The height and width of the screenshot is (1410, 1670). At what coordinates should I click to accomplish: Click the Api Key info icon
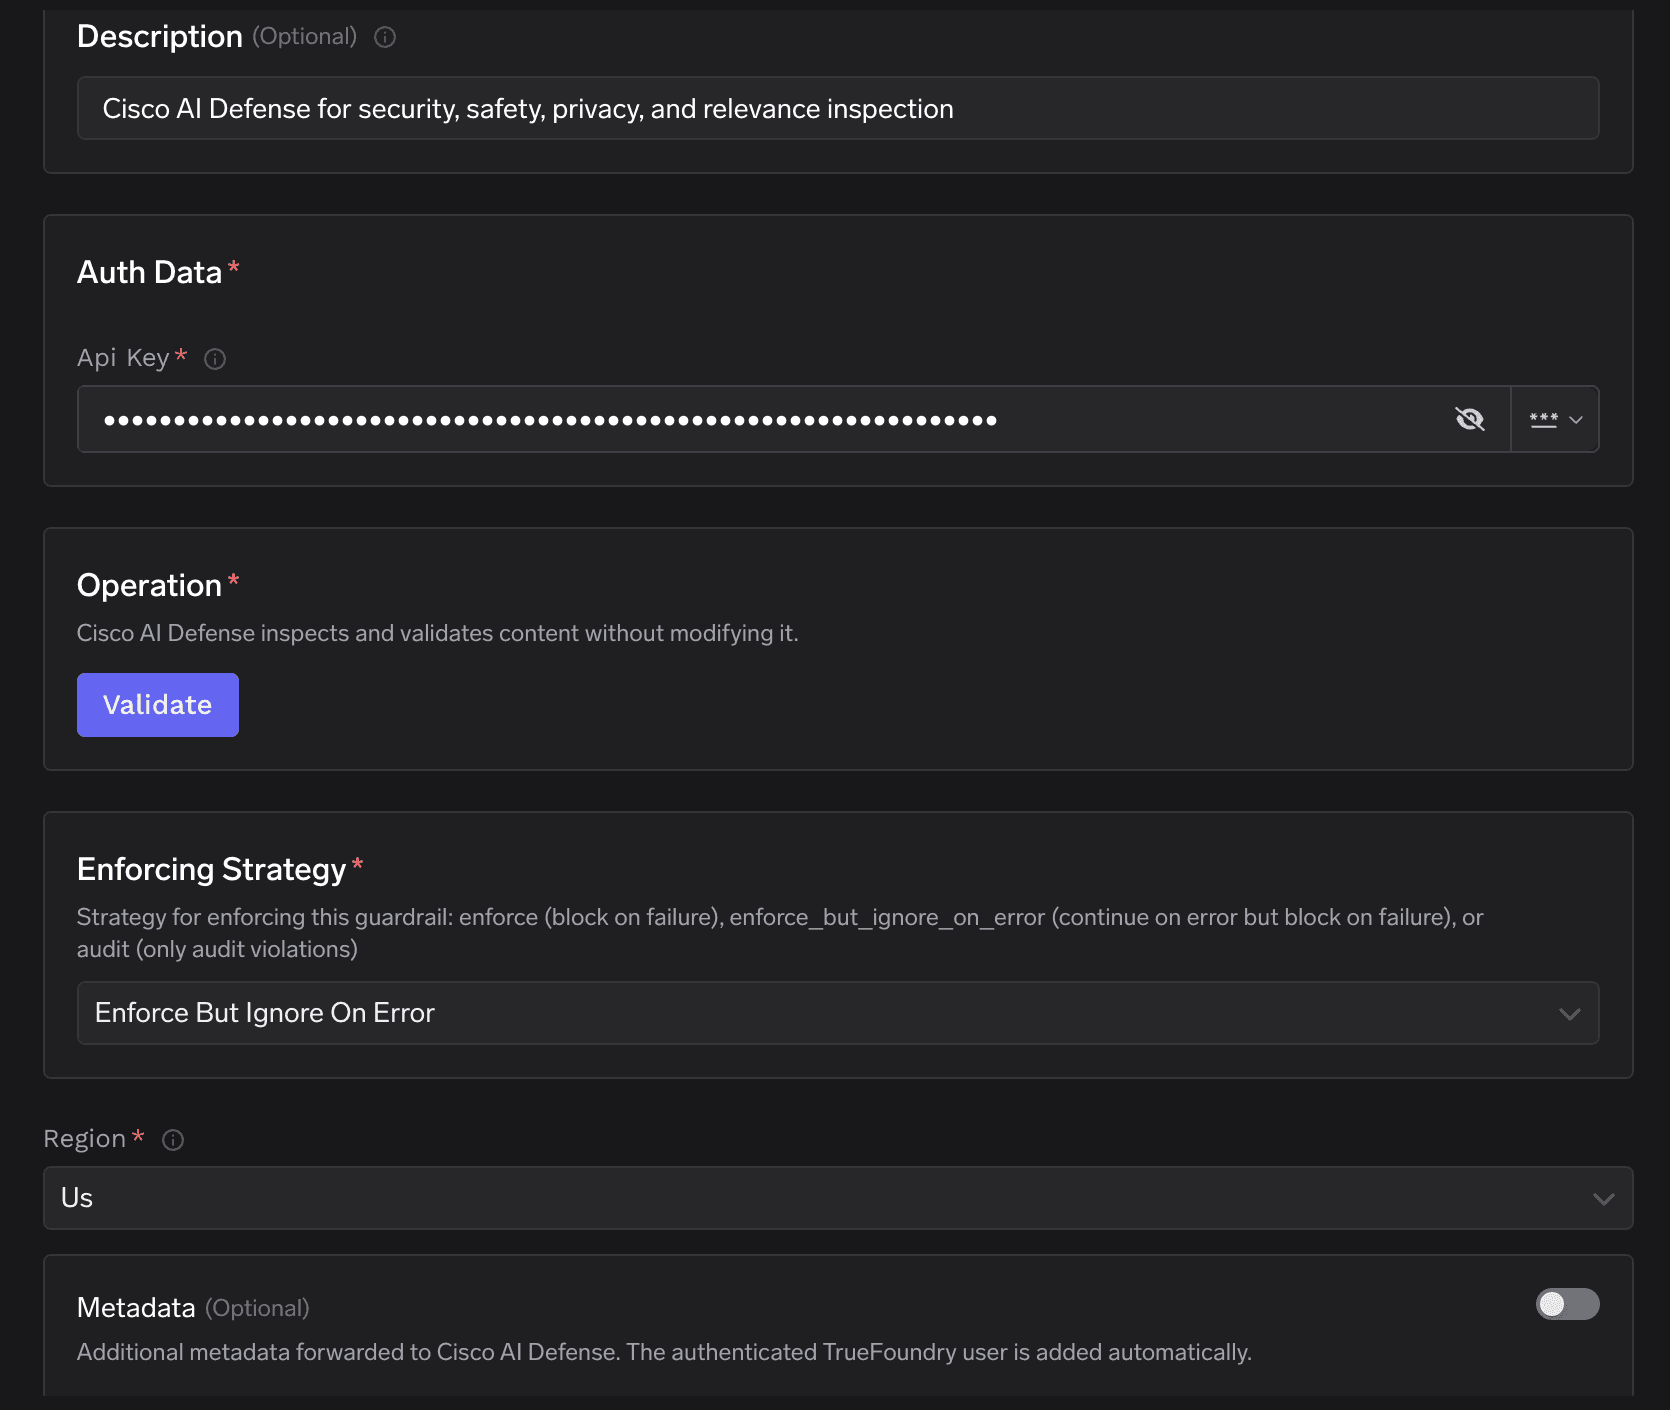point(215,359)
